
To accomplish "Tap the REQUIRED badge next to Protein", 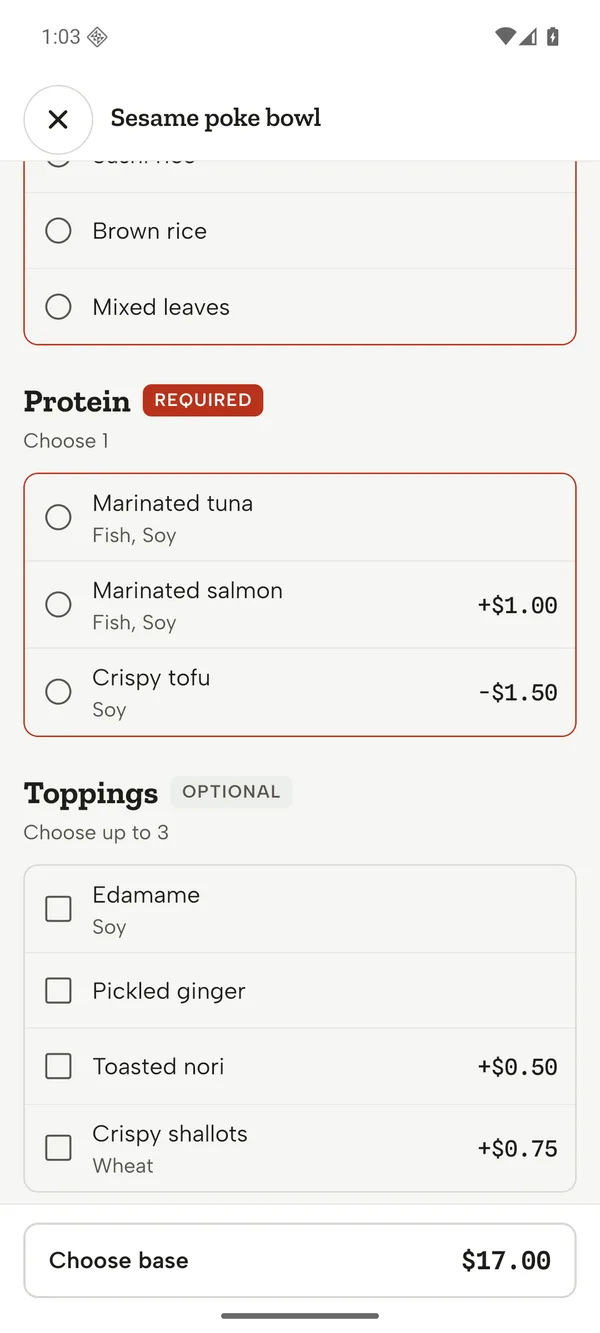I will point(203,400).
